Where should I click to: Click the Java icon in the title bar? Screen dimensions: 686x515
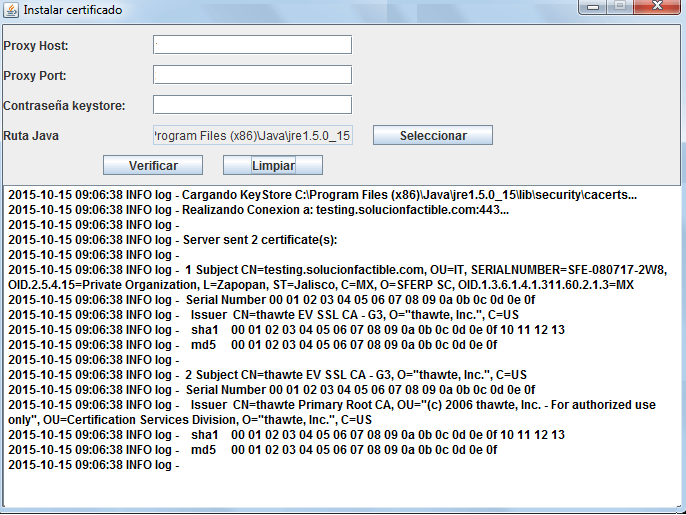pyautogui.click(x=11, y=9)
